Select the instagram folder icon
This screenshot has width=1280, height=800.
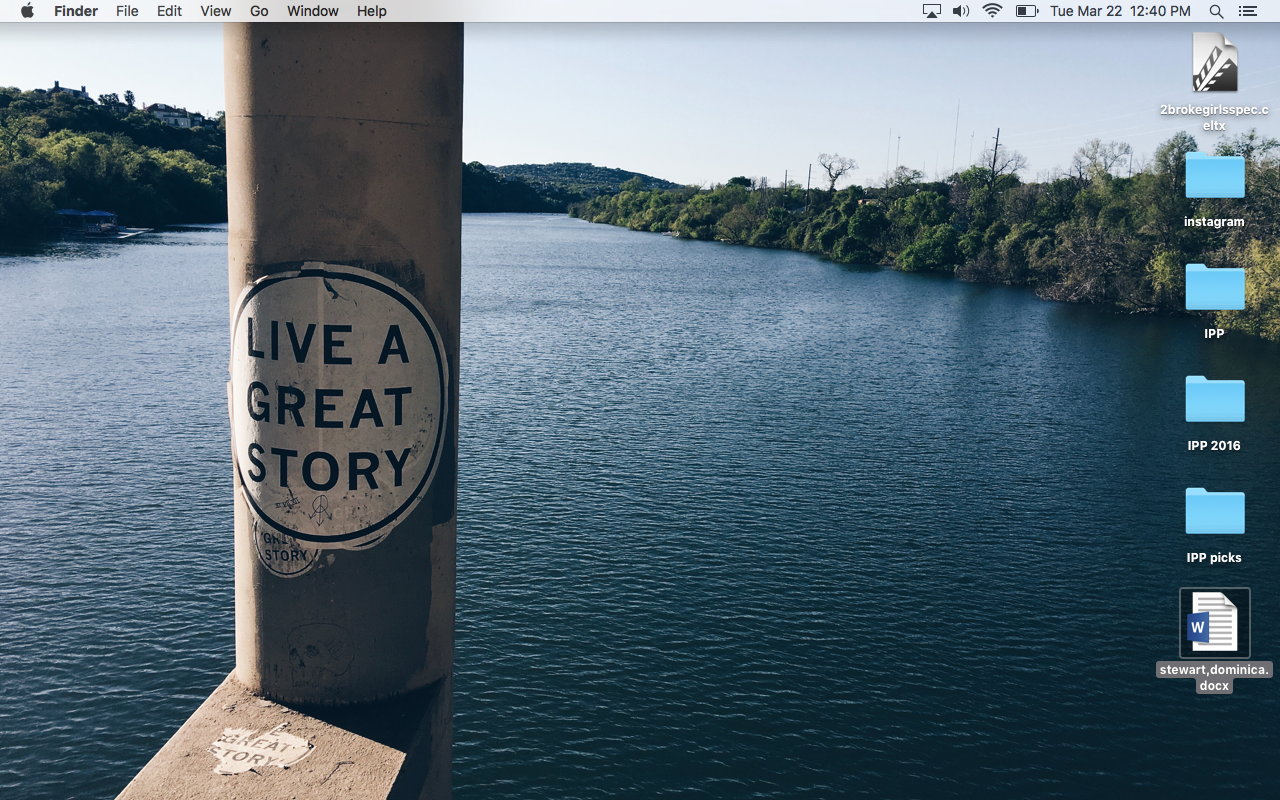pyautogui.click(x=1215, y=175)
